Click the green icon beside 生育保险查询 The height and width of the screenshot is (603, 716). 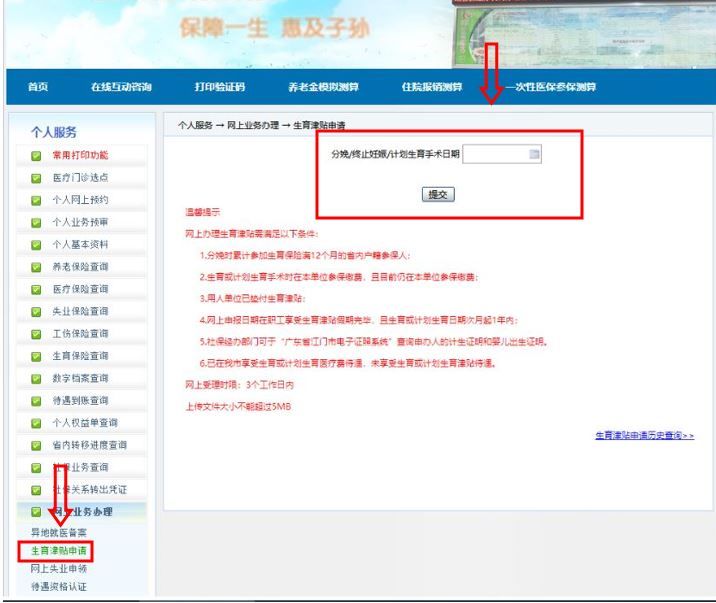click(x=36, y=356)
